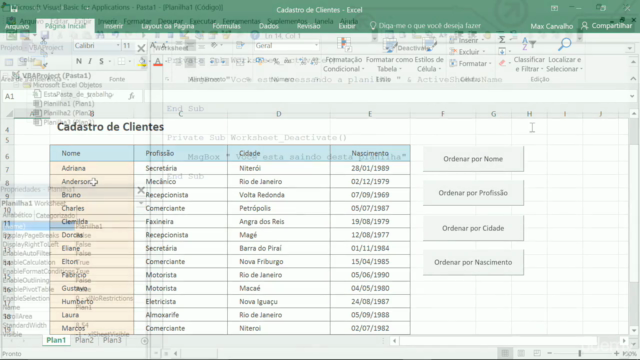The width and height of the screenshot is (640, 360).
Task: Click the Ordenar por Profissão button
Action: pos(473,193)
